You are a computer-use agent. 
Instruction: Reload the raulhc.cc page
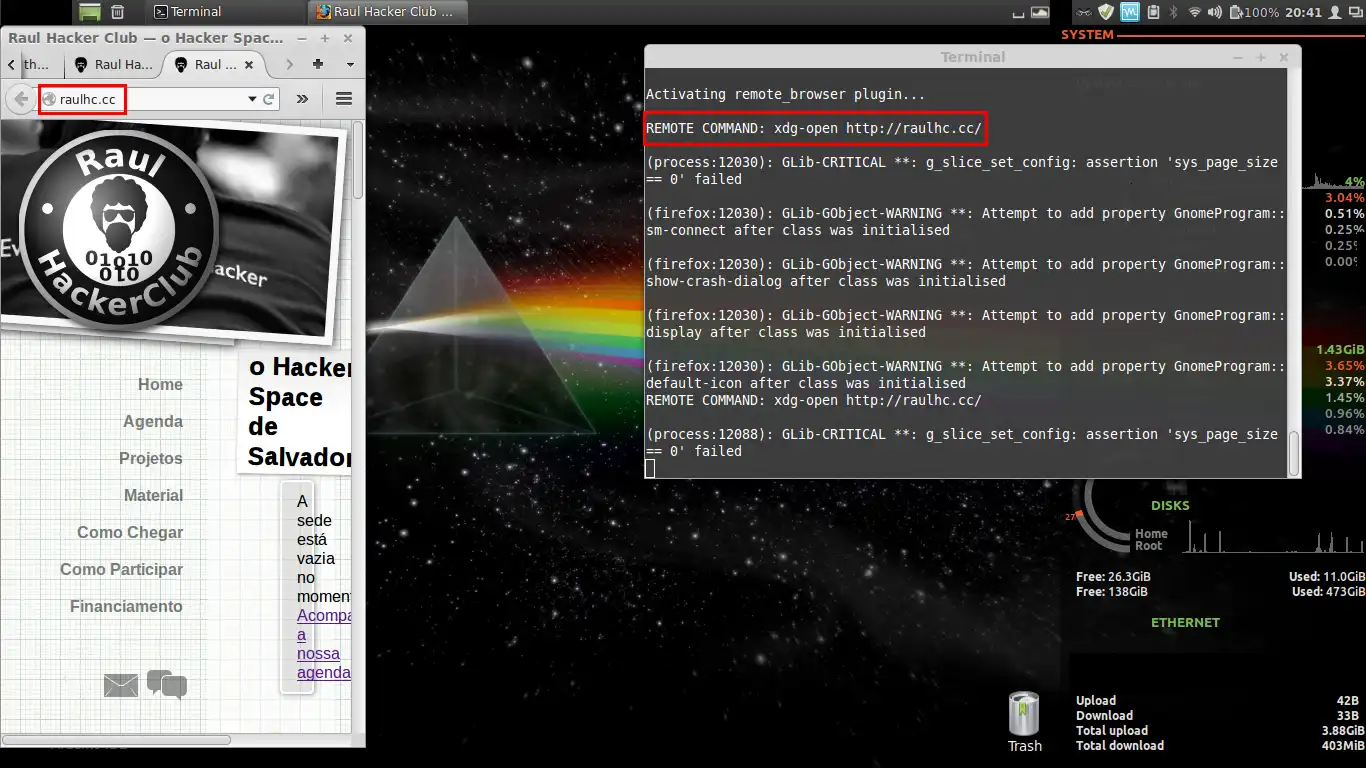click(x=268, y=99)
